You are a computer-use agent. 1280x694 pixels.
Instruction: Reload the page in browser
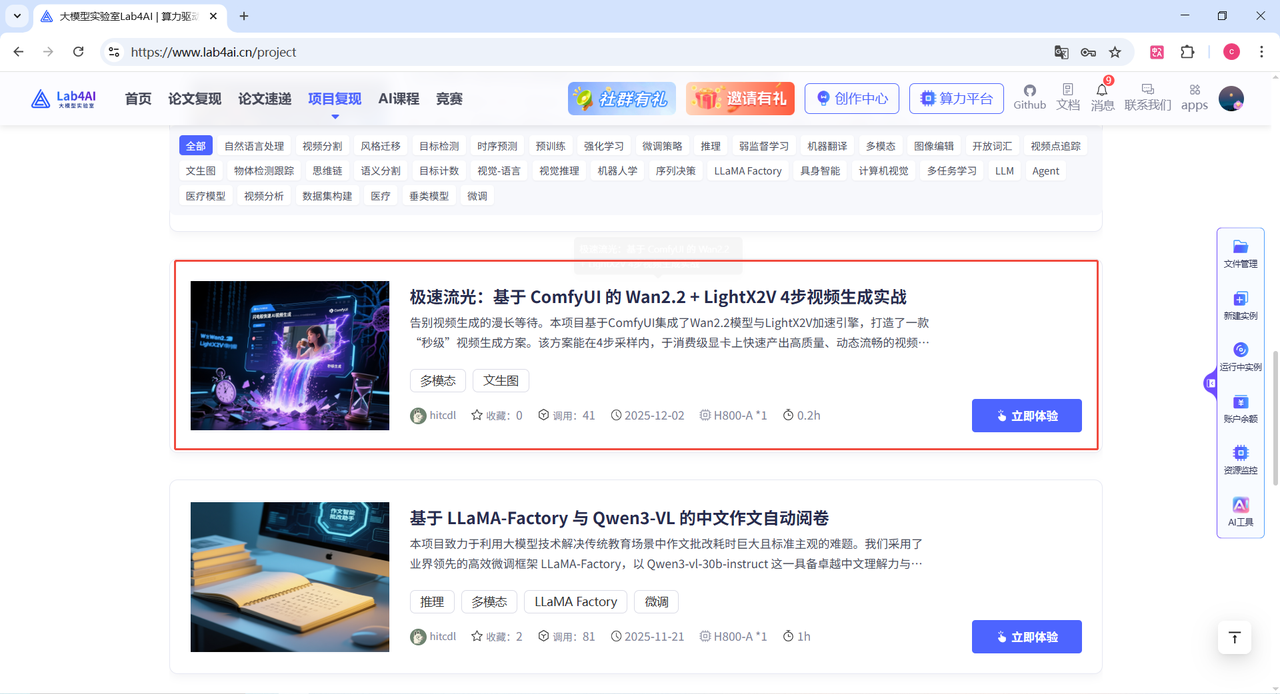click(78, 51)
